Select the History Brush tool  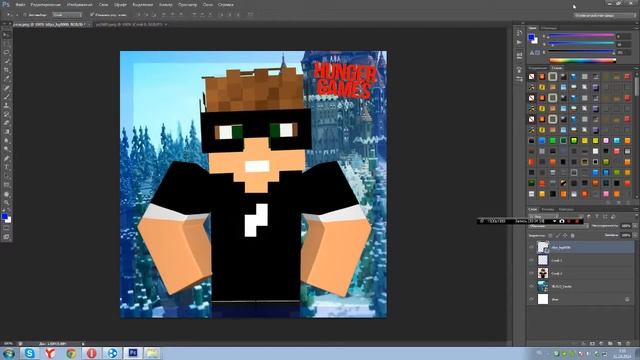tap(6, 114)
